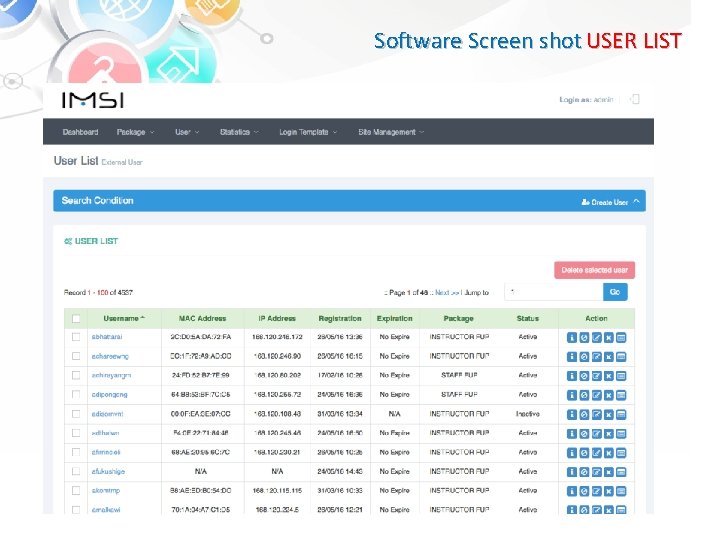Viewport: 720px width, 540px height.
Task: Open the User dropdown in navbar
Action: [x=187, y=132]
